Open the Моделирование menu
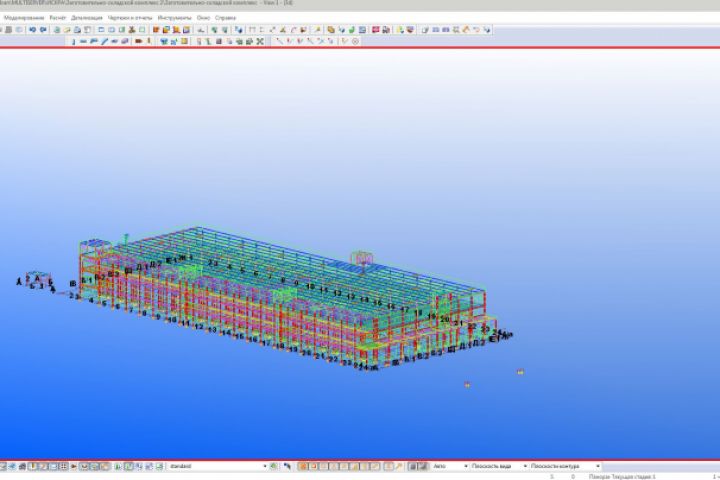 pyautogui.click(x=22, y=18)
